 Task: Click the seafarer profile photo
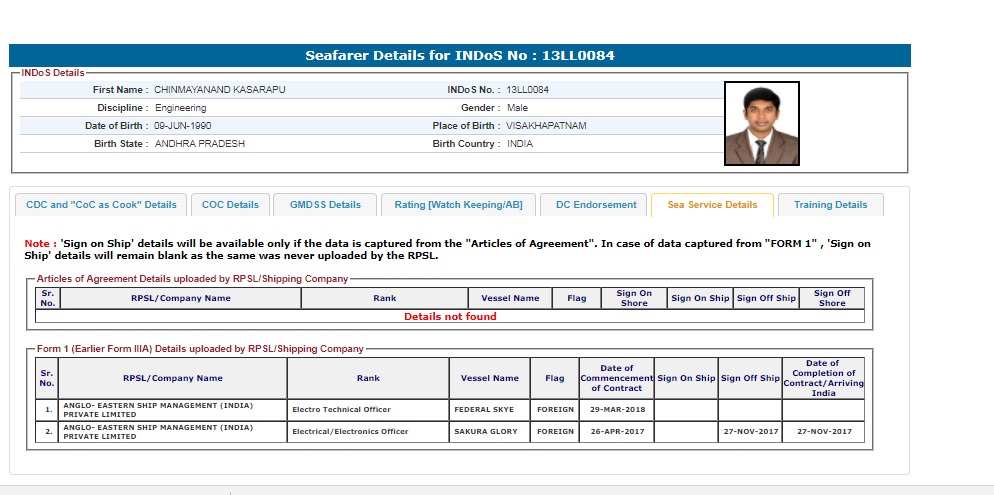coord(761,124)
